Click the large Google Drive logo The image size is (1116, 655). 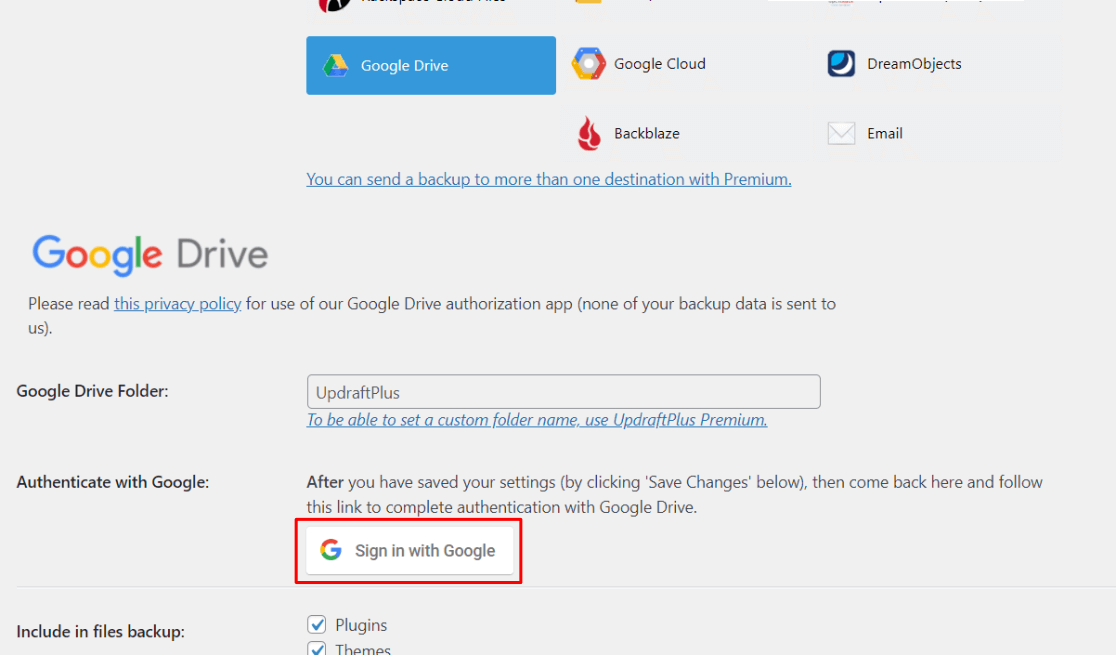point(150,255)
